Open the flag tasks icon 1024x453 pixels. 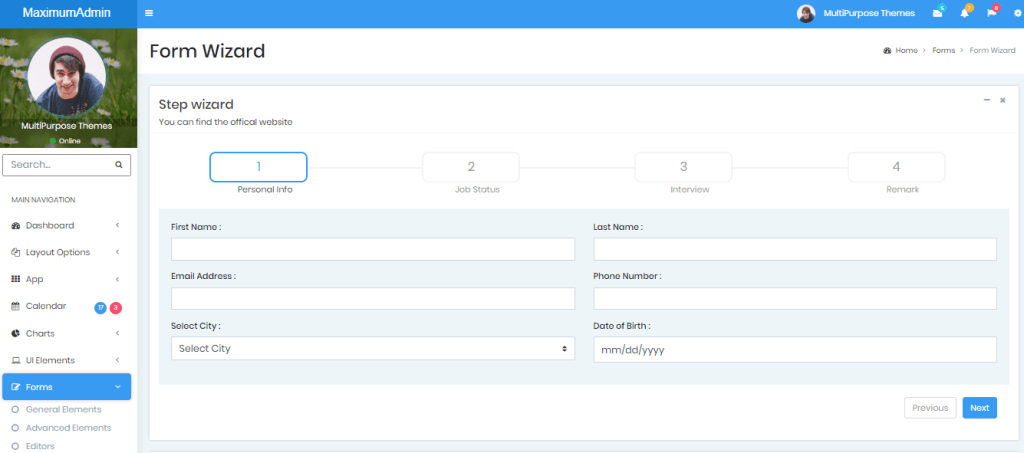(991, 13)
